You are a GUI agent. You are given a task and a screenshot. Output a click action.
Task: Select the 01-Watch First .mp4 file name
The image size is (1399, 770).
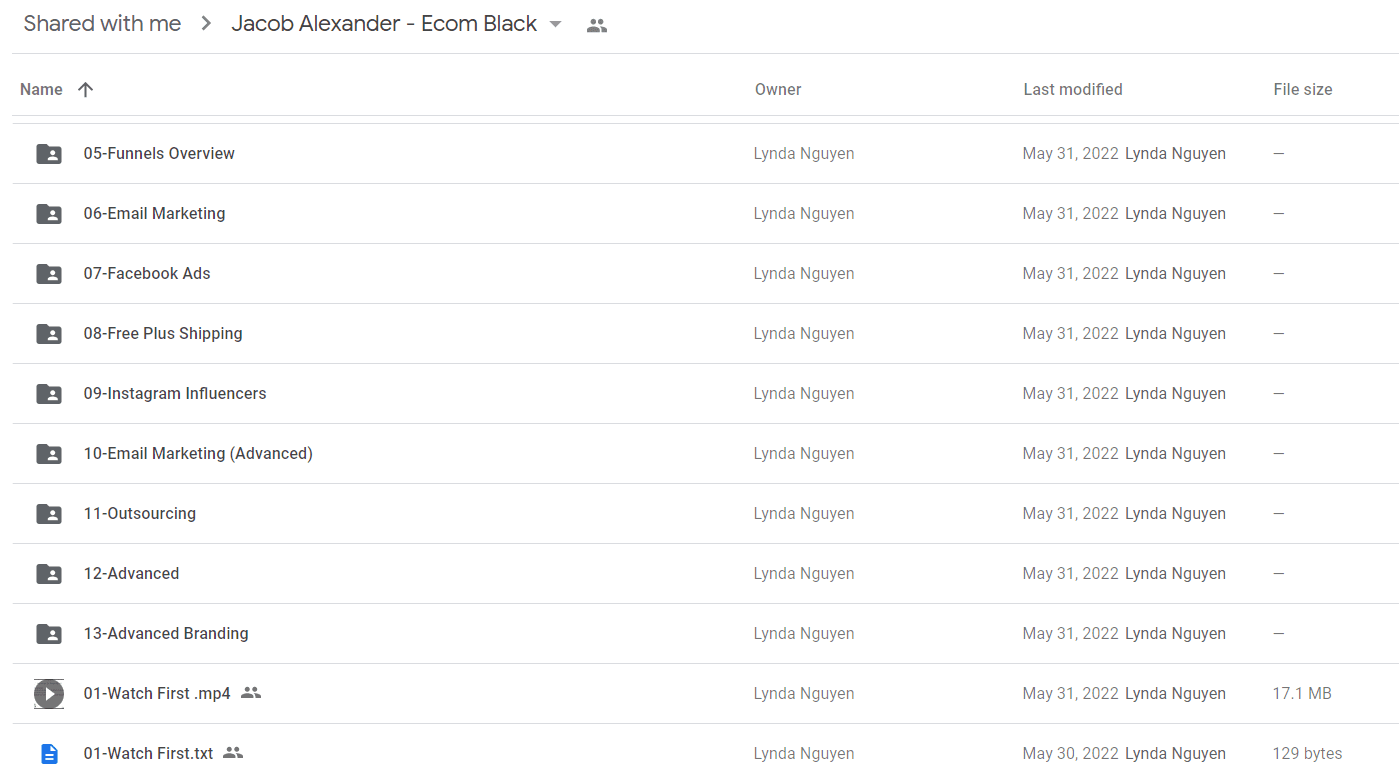[157, 693]
